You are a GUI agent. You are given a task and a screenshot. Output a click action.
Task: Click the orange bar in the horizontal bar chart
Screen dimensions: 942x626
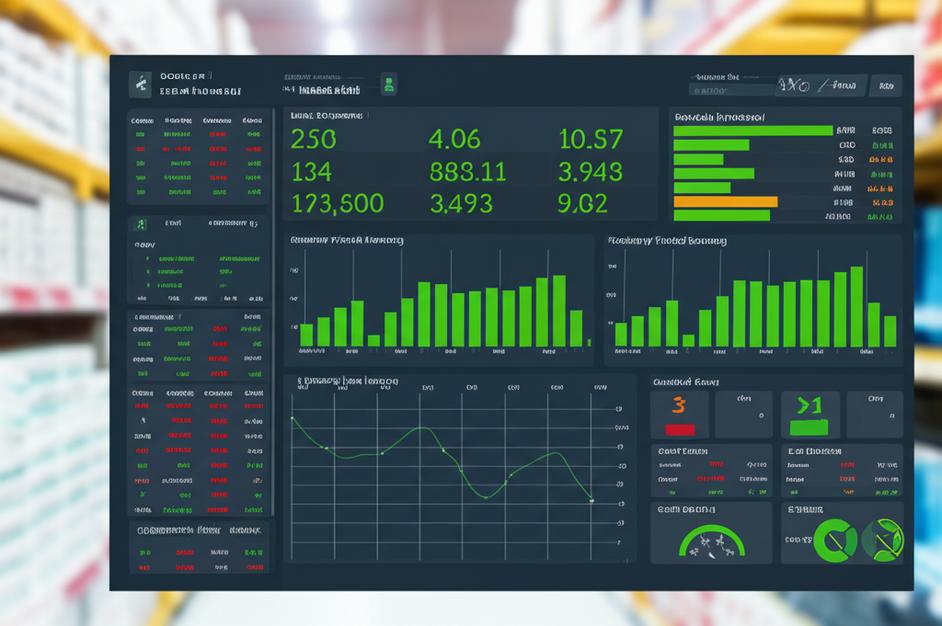pyautogui.click(x=725, y=202)
